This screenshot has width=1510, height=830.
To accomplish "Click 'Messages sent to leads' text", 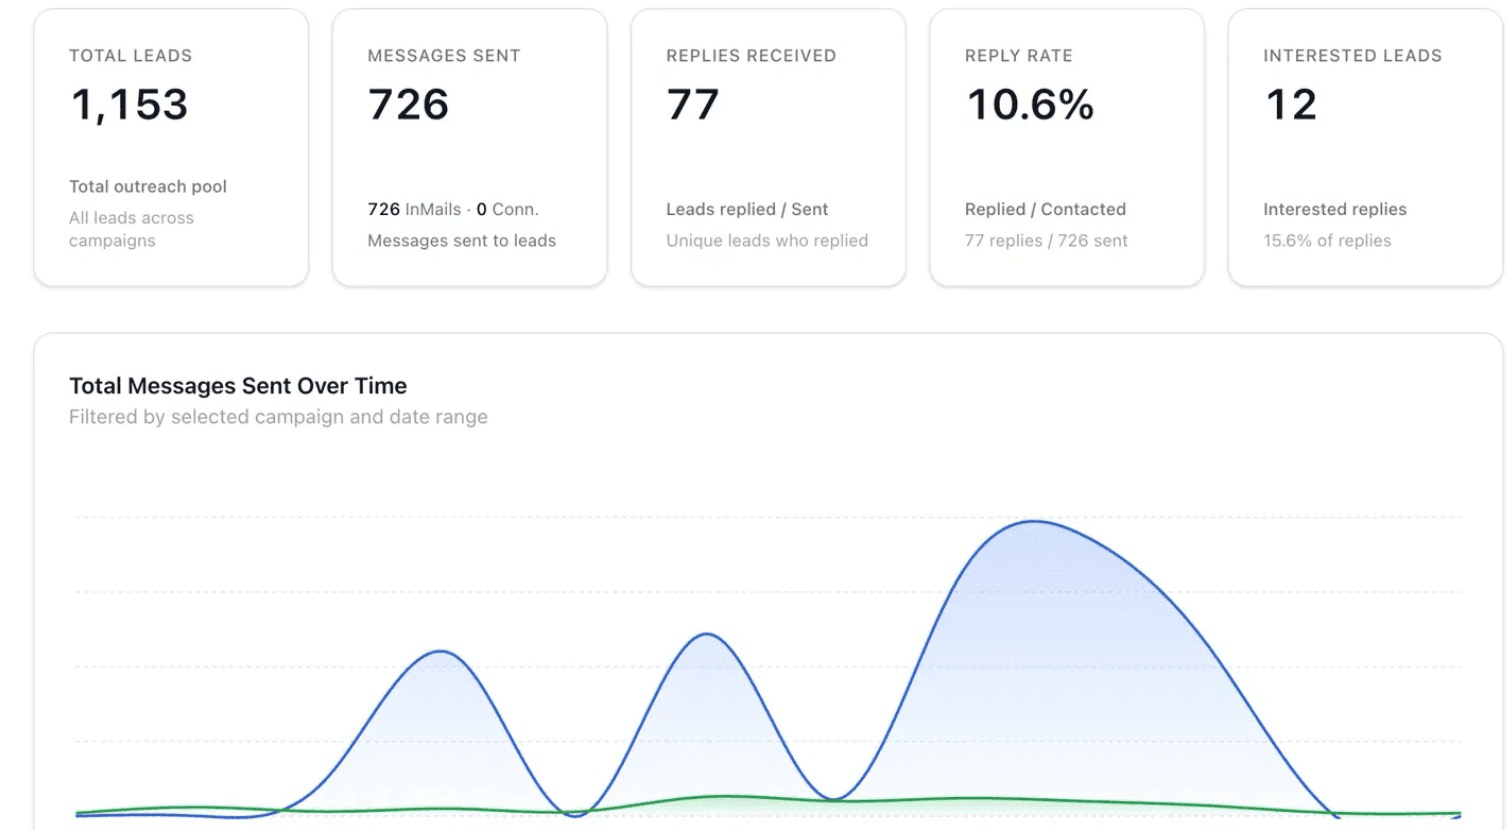I will [x=461, y=240].
